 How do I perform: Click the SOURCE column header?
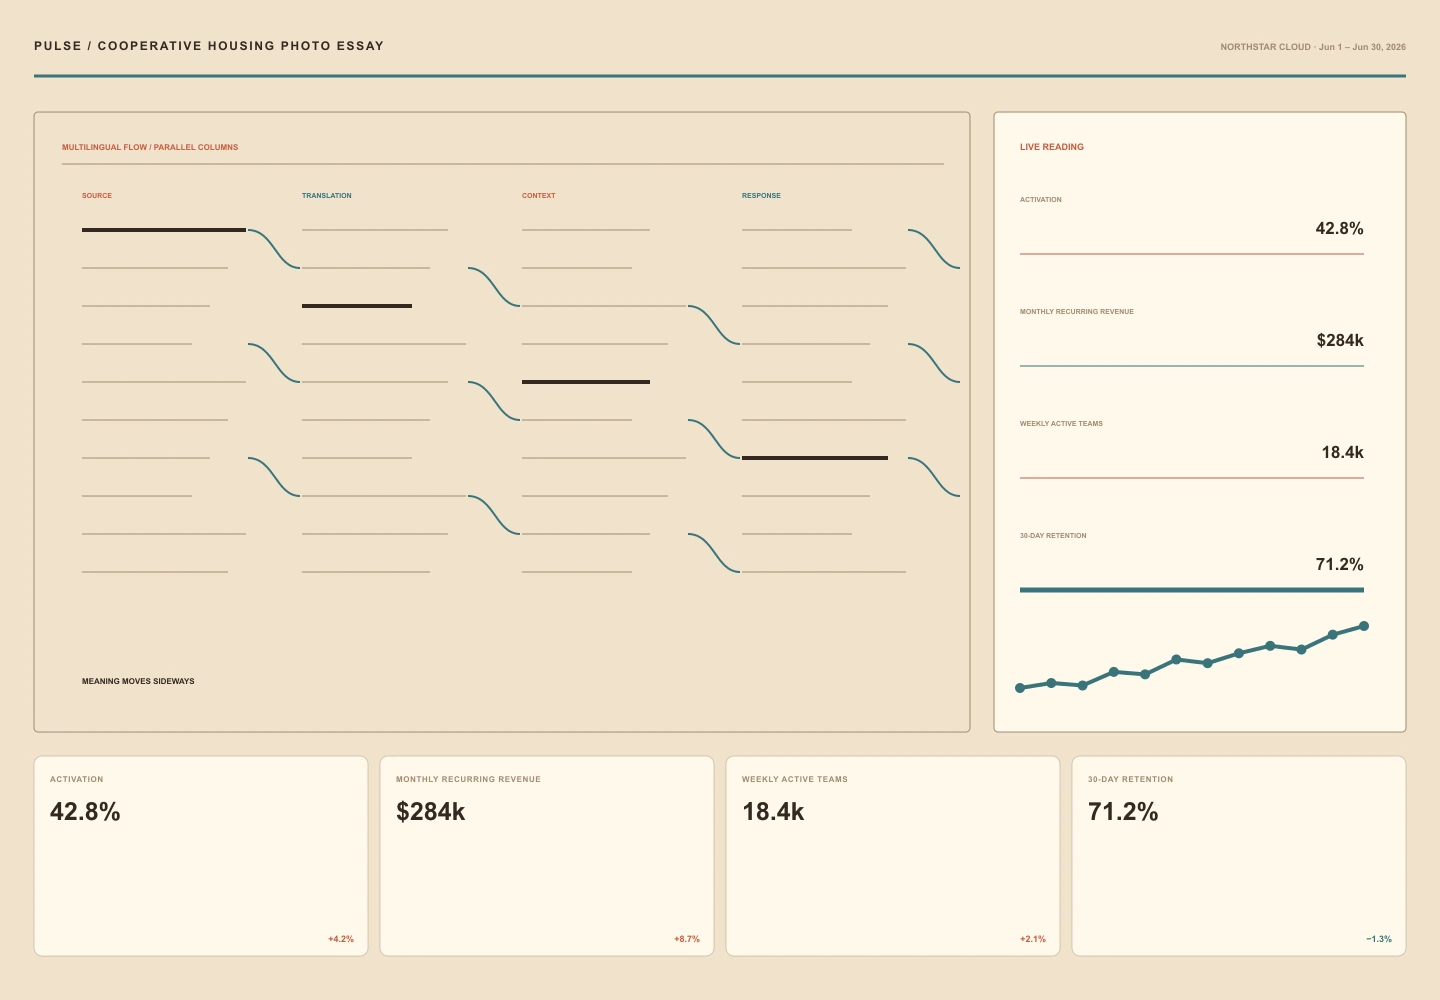pos(97,196)
